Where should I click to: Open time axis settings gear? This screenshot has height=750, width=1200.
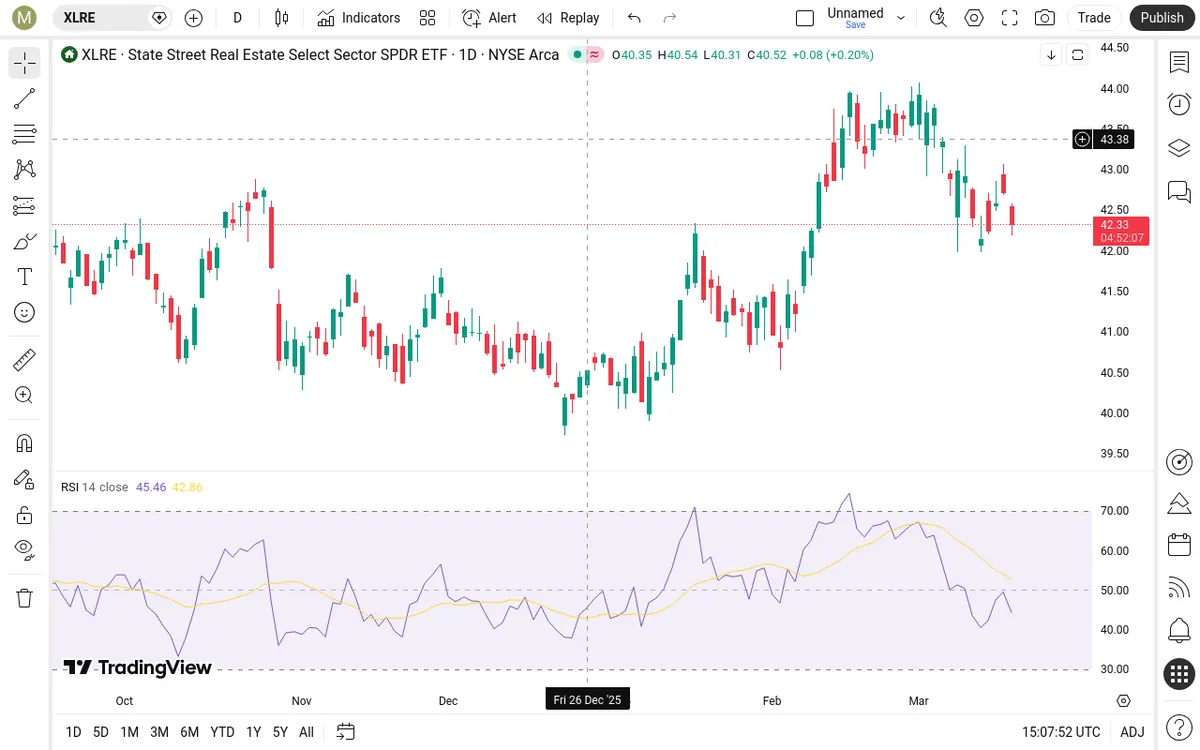[1124, 700]
